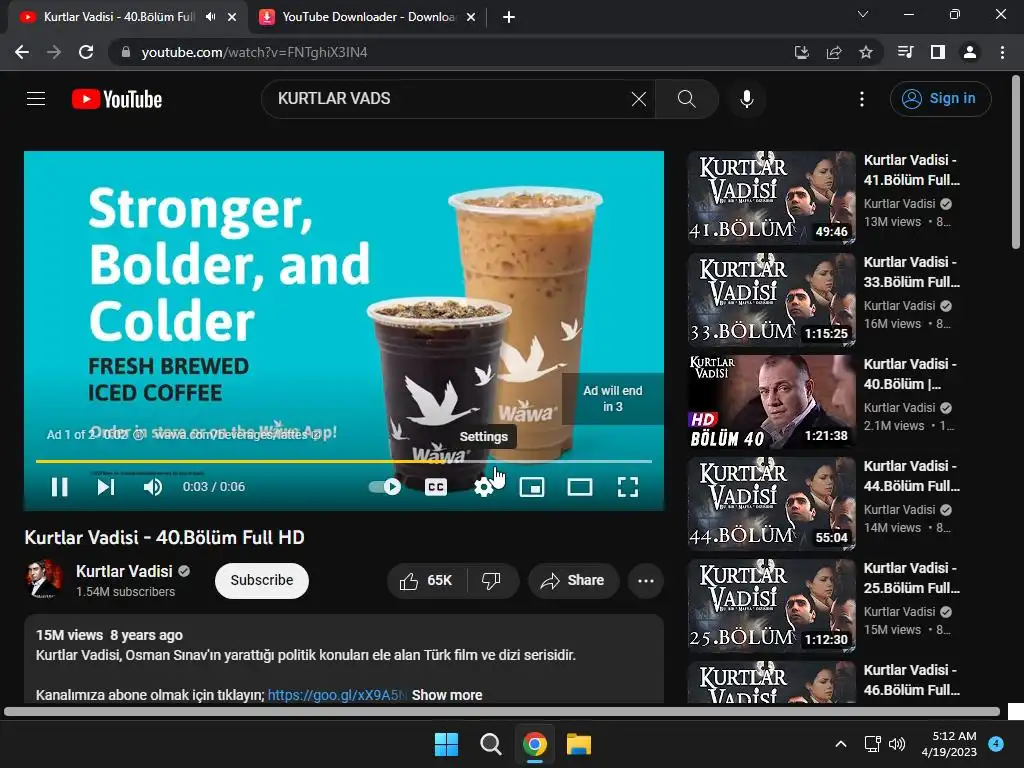Screen dimensions: 1024x768
Task: Open player Settings gear
Action: (483, 487)
